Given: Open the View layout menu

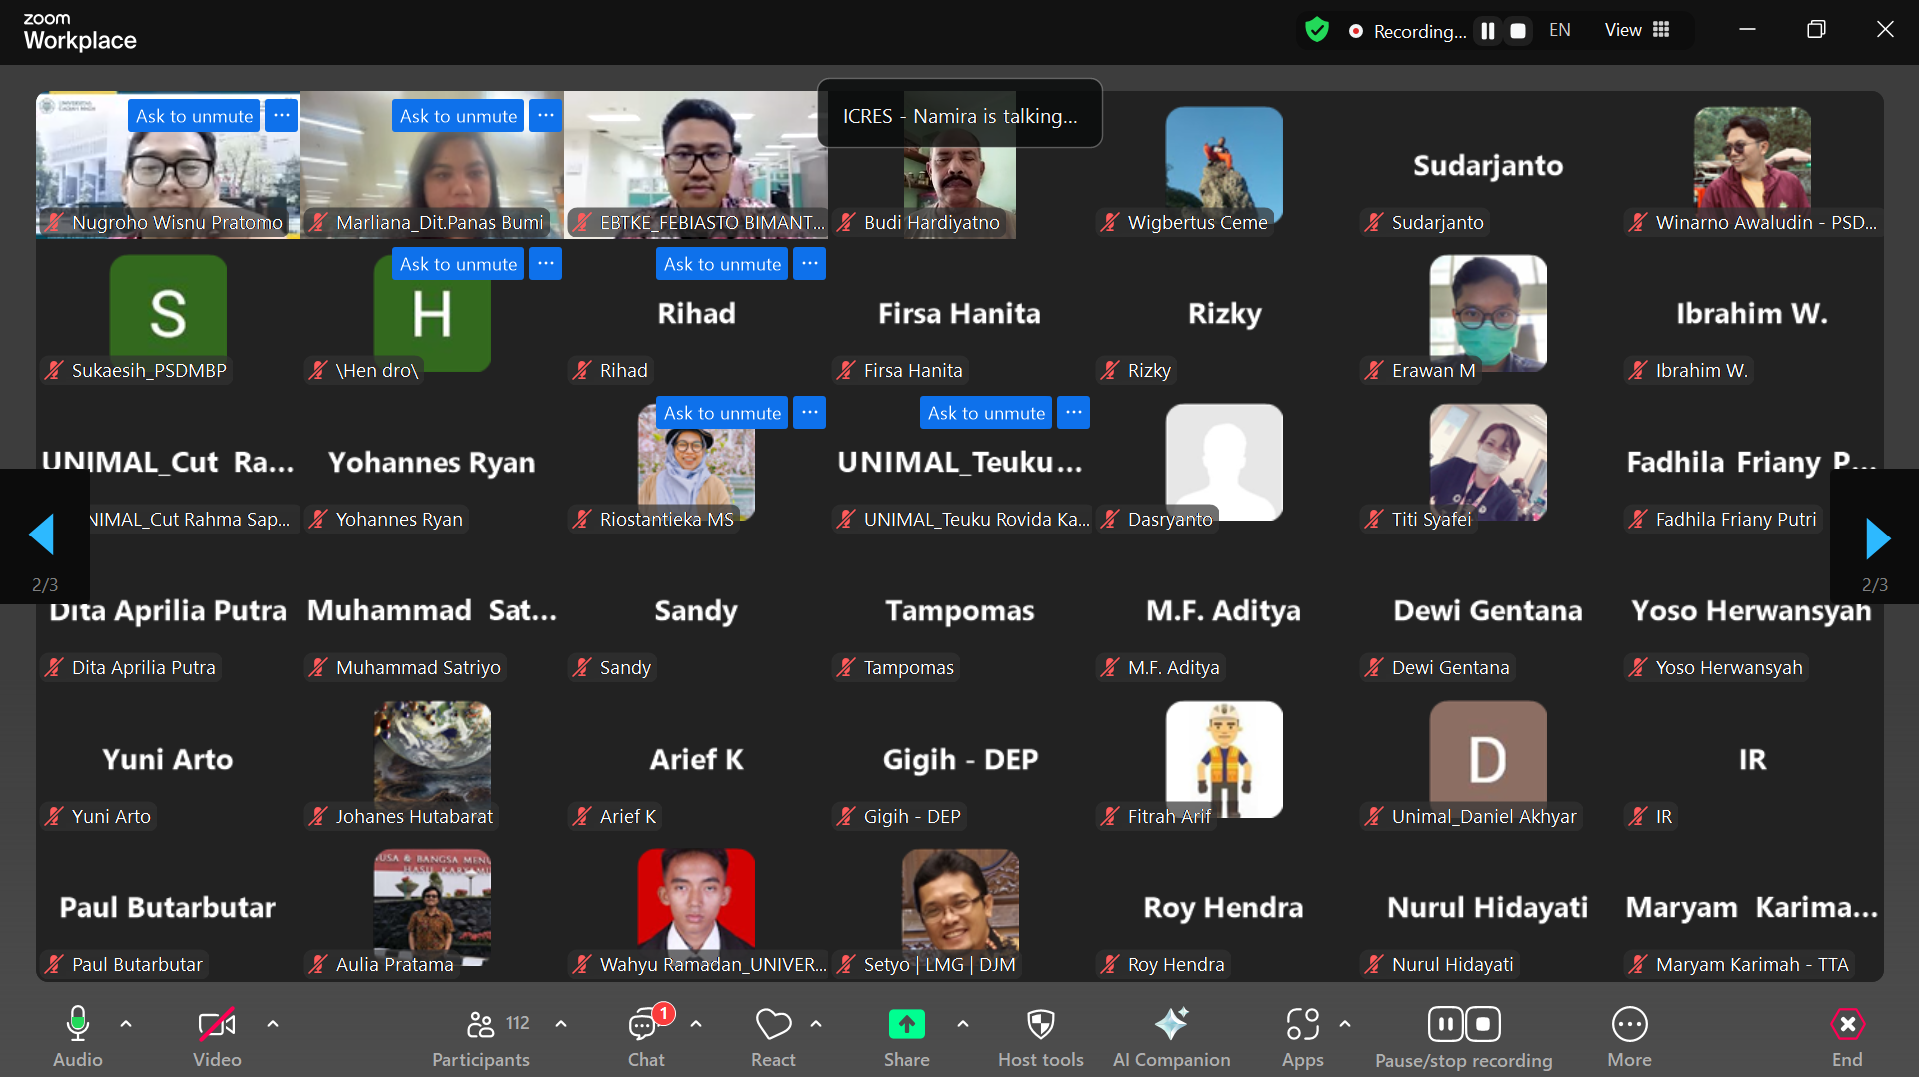Looking at the screenshot, I should point(1637,30).
